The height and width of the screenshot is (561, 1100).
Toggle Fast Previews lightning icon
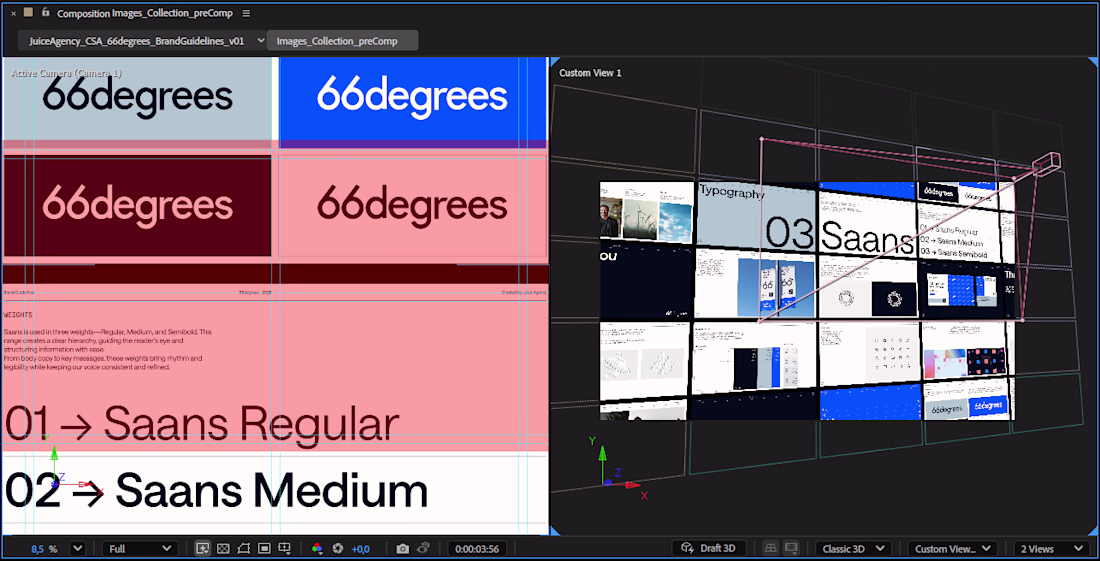click(203, 548)
